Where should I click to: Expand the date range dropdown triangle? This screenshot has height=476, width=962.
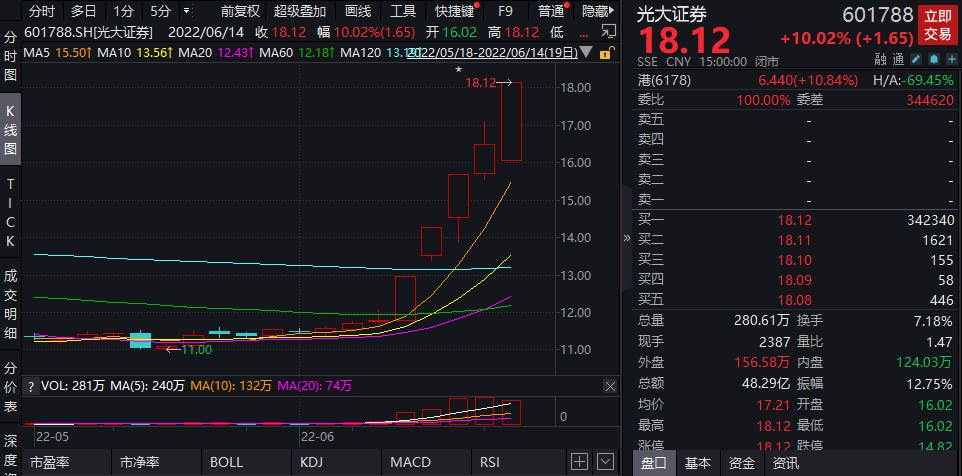[x=587, y=53]
